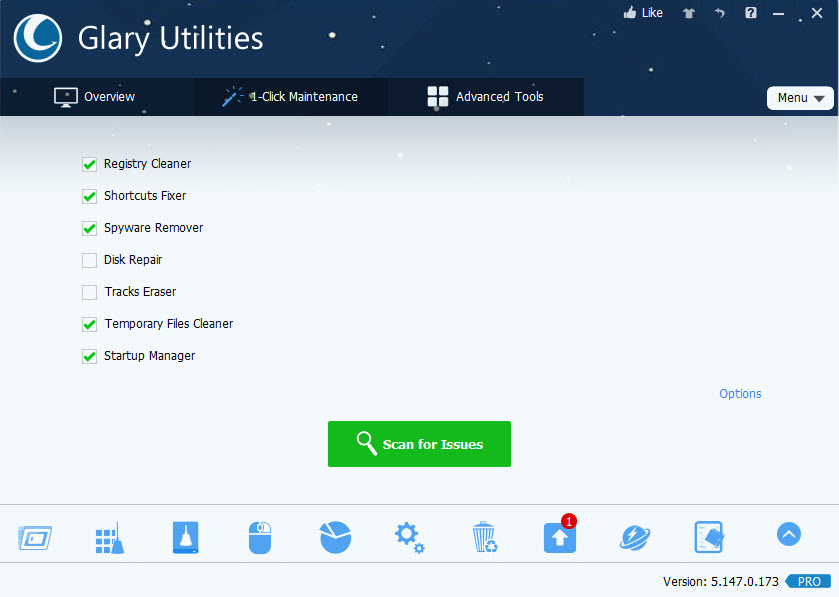This screenshot has width=839, height=597.
Task: Switch to the Advanced Tools tab
Action: point(486,97)
